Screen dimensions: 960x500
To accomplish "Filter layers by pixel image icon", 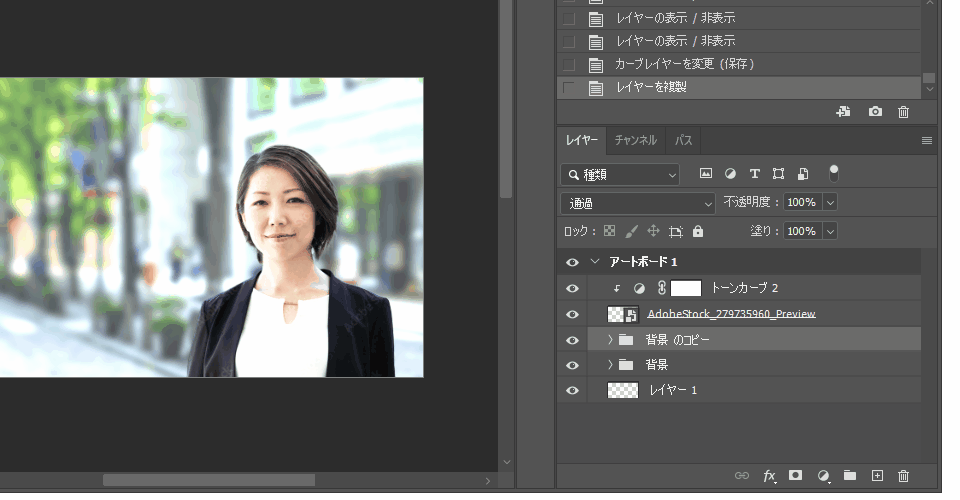I will 706,174.
